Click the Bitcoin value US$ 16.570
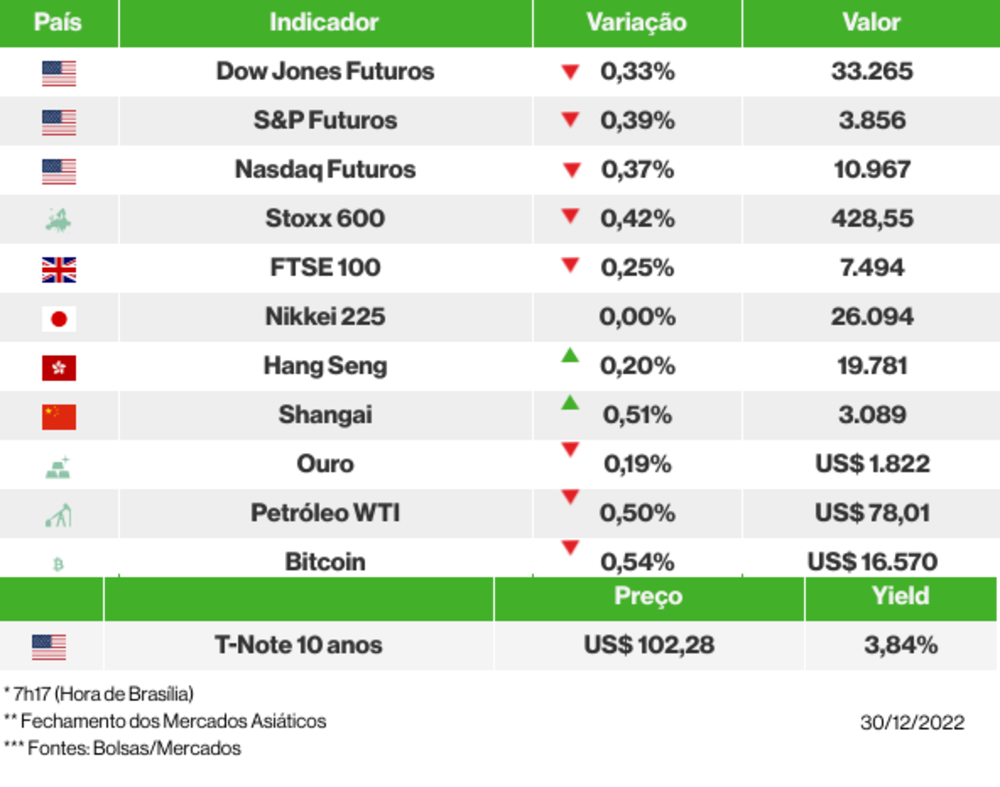 click(872, 562)
